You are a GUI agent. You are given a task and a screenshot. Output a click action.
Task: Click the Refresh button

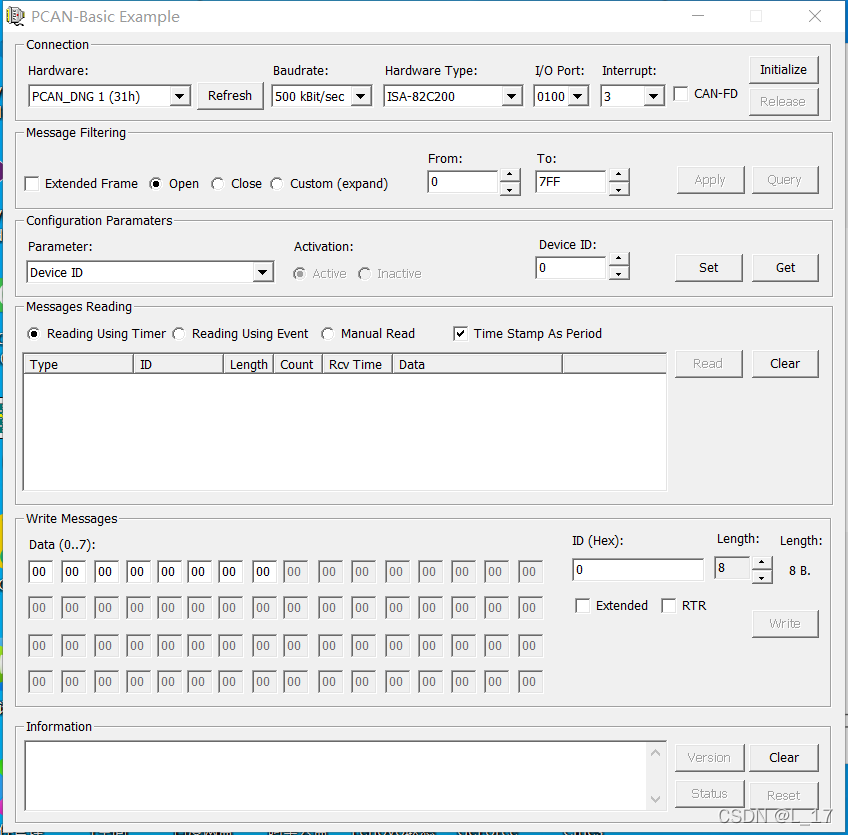tap(230, 96)
